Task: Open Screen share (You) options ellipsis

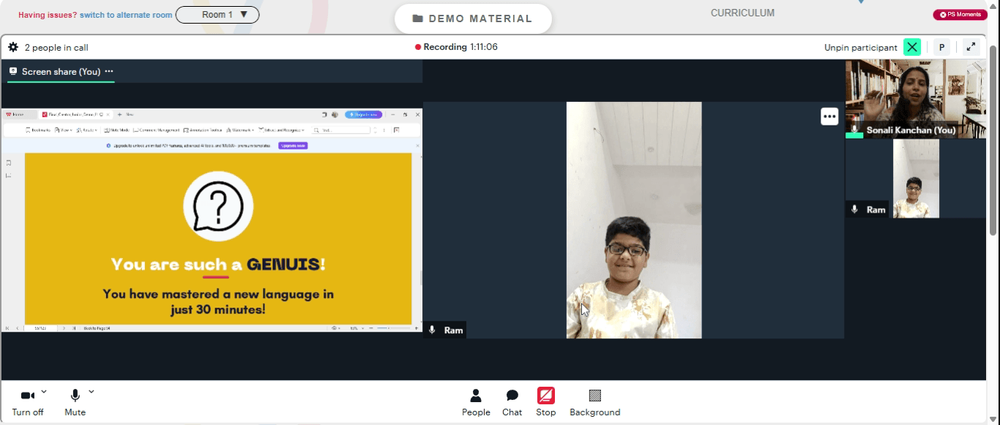Action: pos(109,71)
